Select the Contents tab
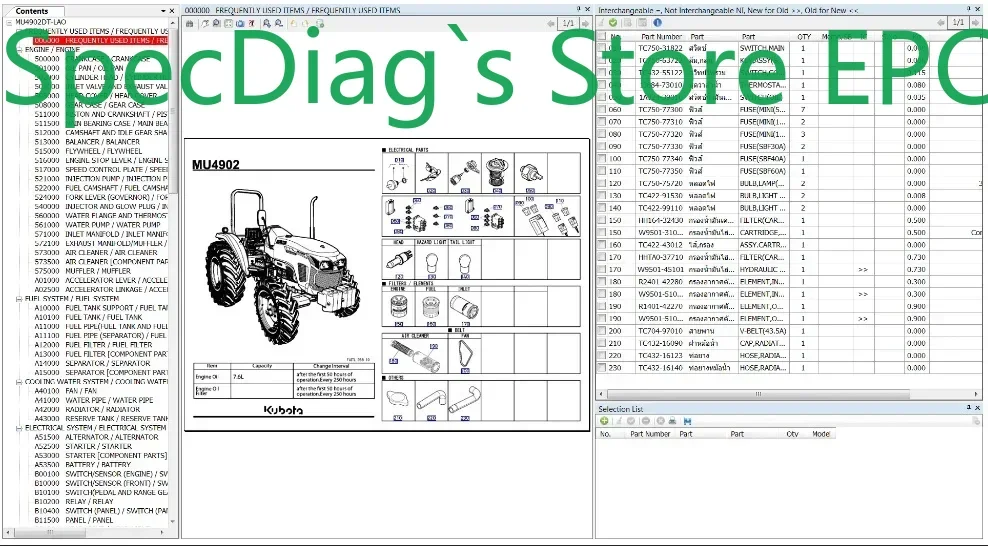Viewport: 988px width, 546px height. click(x=32, y=11)
